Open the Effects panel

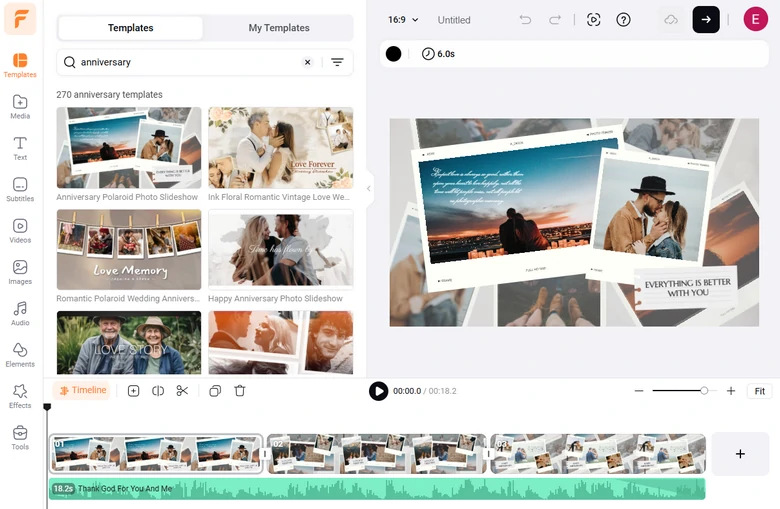(20, 396)
